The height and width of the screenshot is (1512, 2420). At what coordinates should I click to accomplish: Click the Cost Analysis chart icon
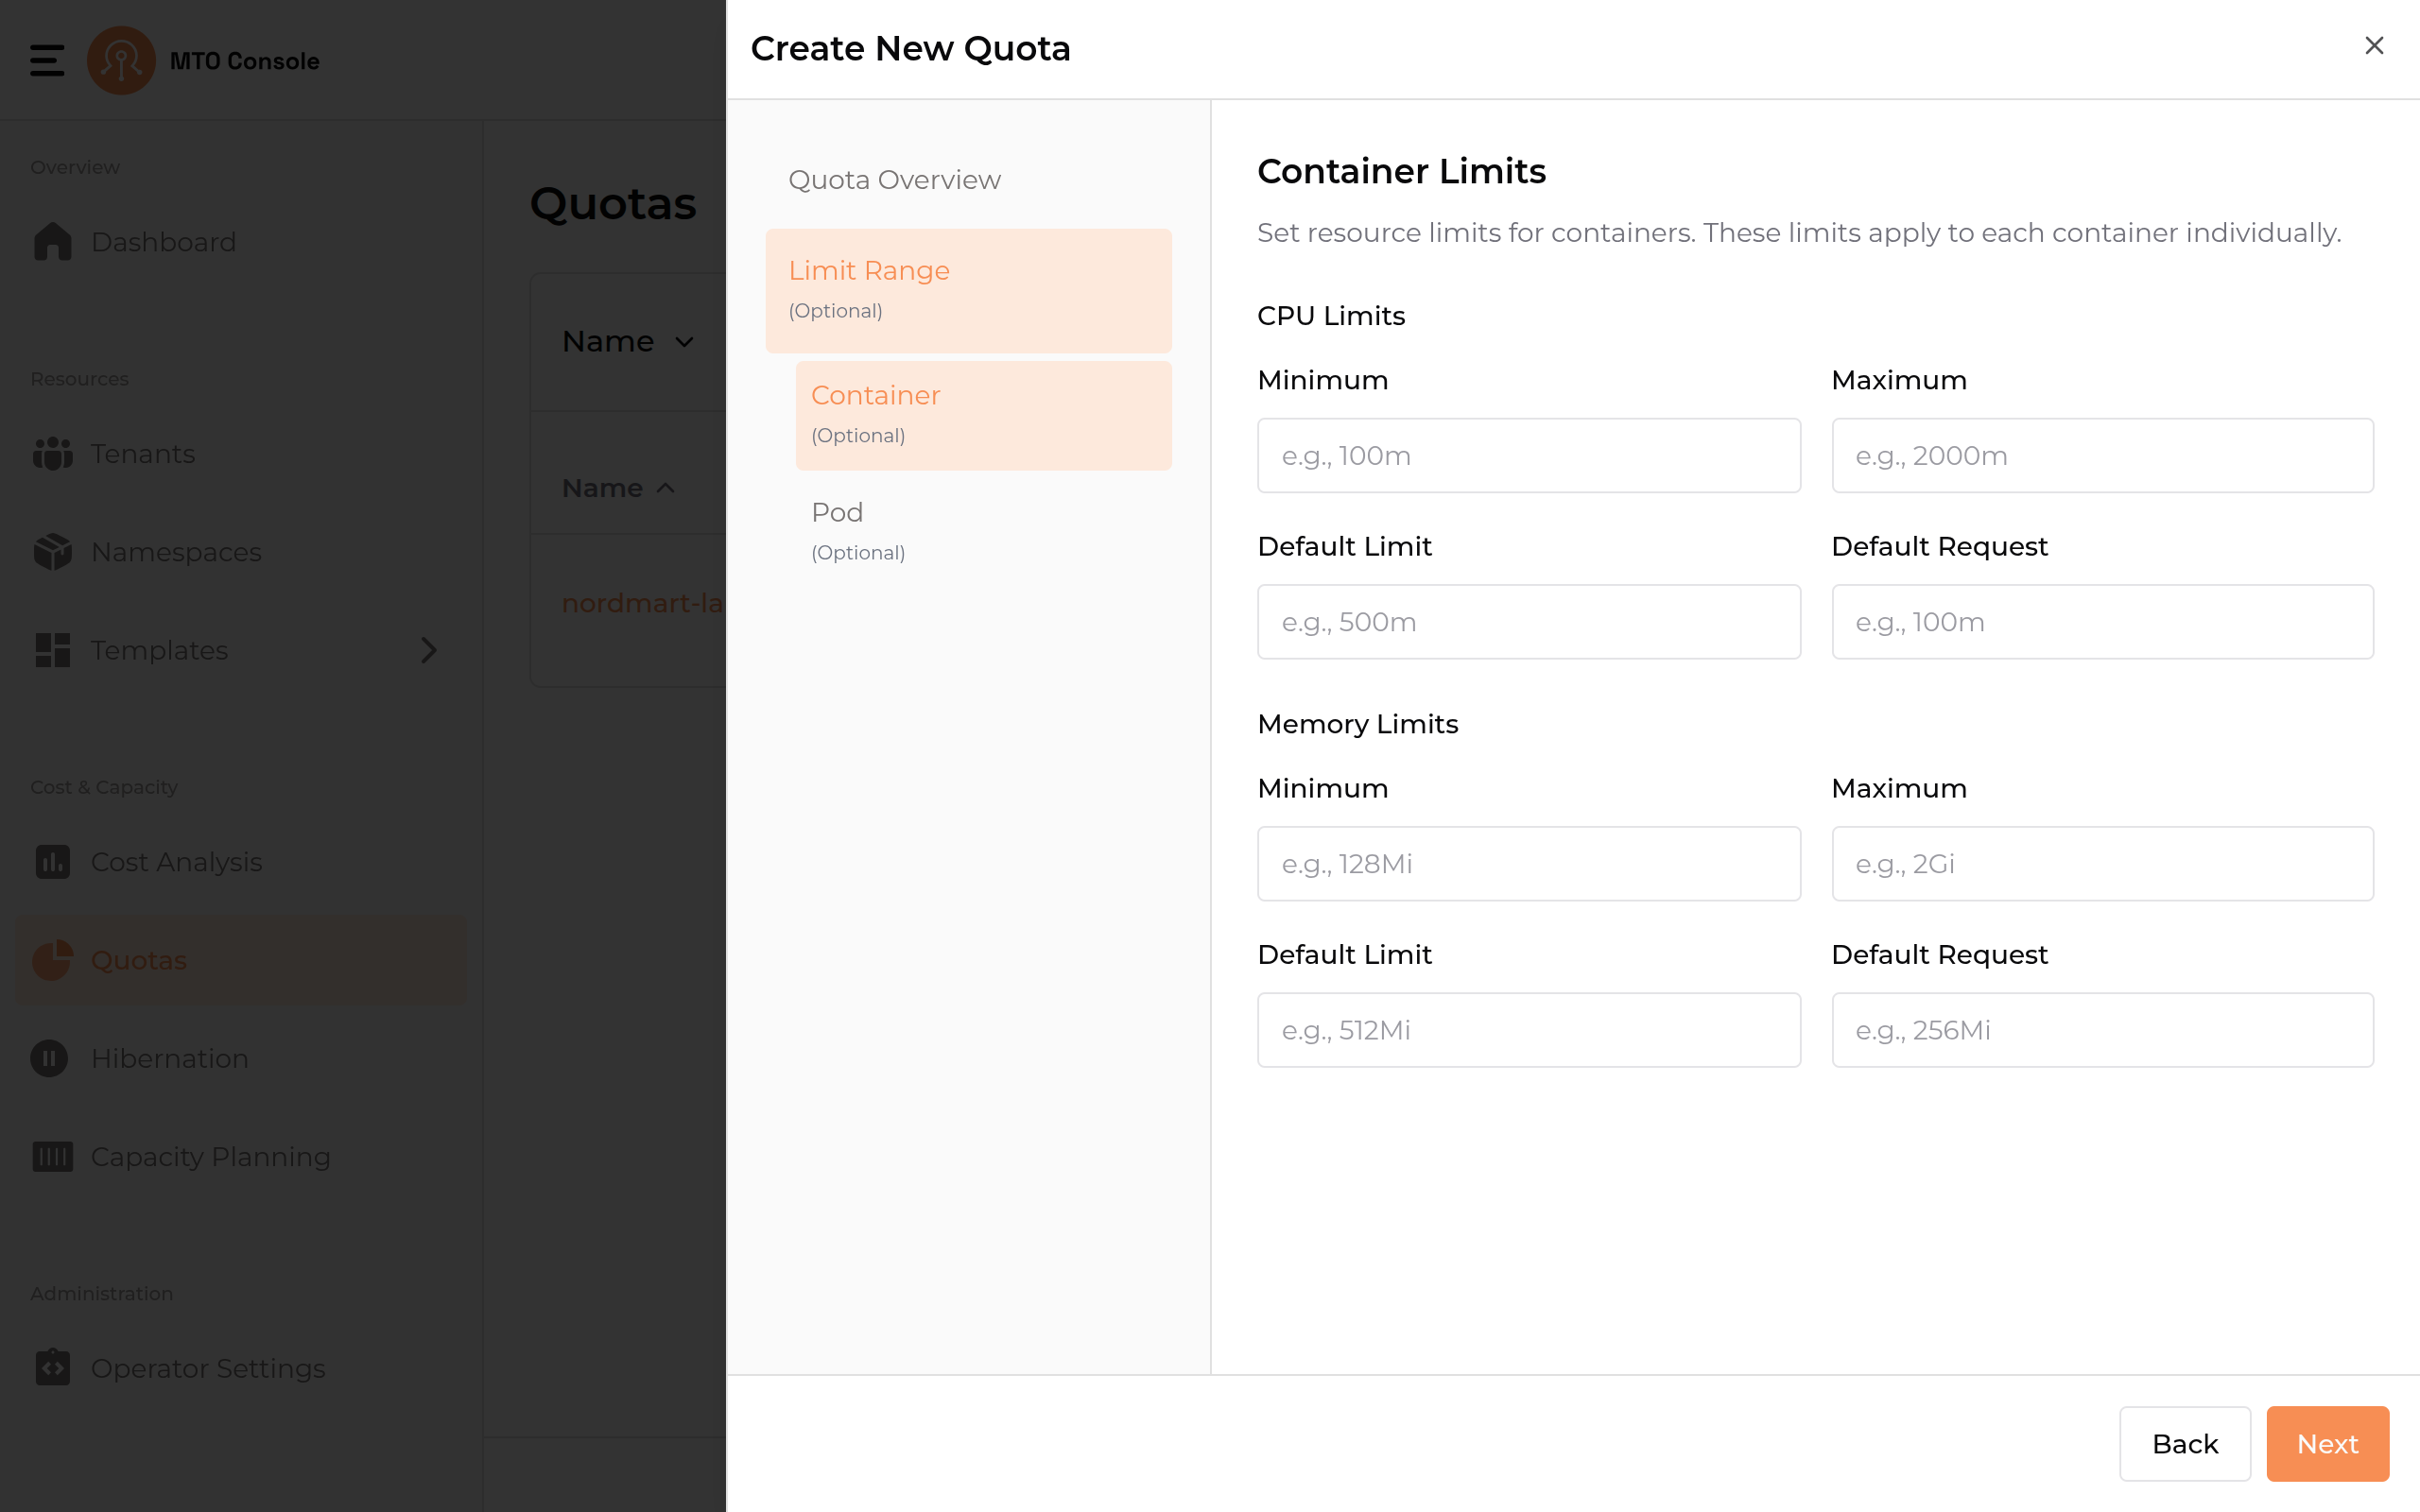tap(52, 862)
